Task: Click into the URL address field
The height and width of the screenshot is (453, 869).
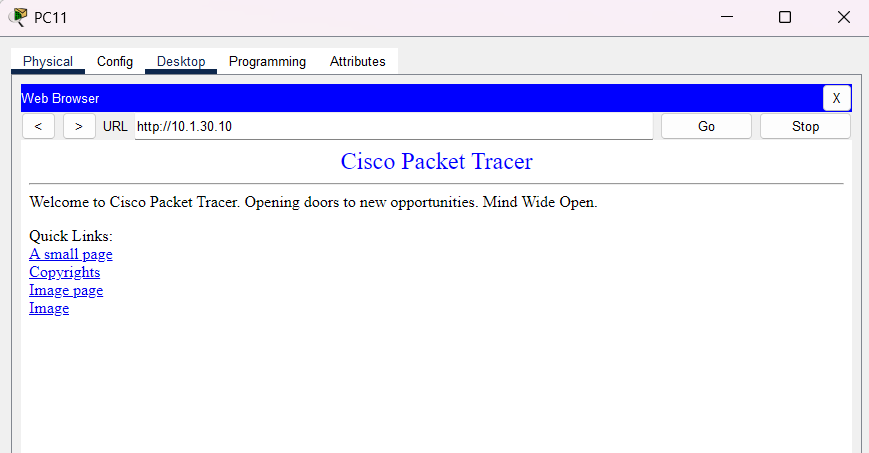Action: point(393,126)
